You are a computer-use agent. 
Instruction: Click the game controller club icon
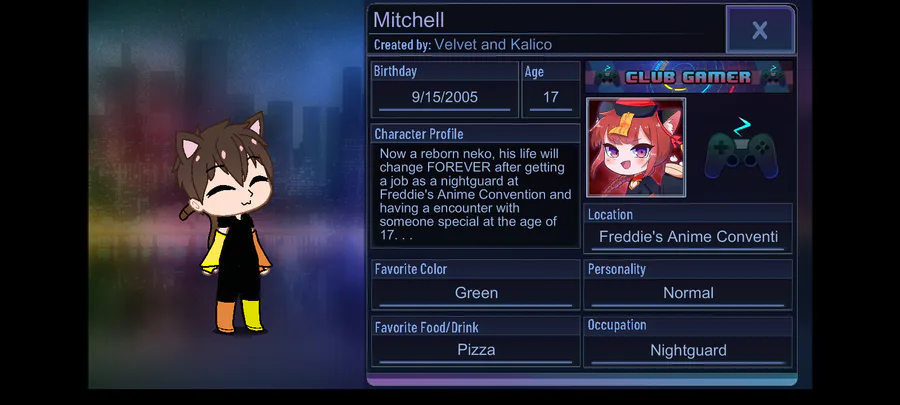tap(741, 149)
